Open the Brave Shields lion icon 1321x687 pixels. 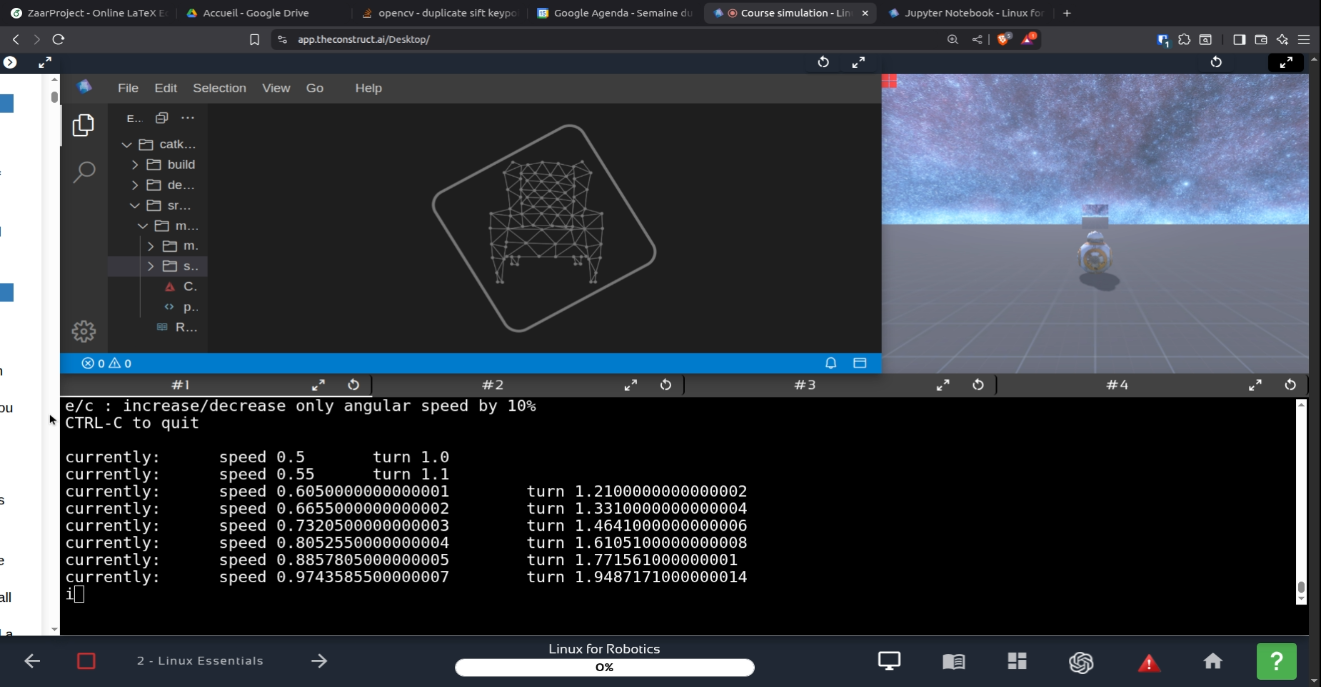pyautogui.click(x=1003, y=39)
